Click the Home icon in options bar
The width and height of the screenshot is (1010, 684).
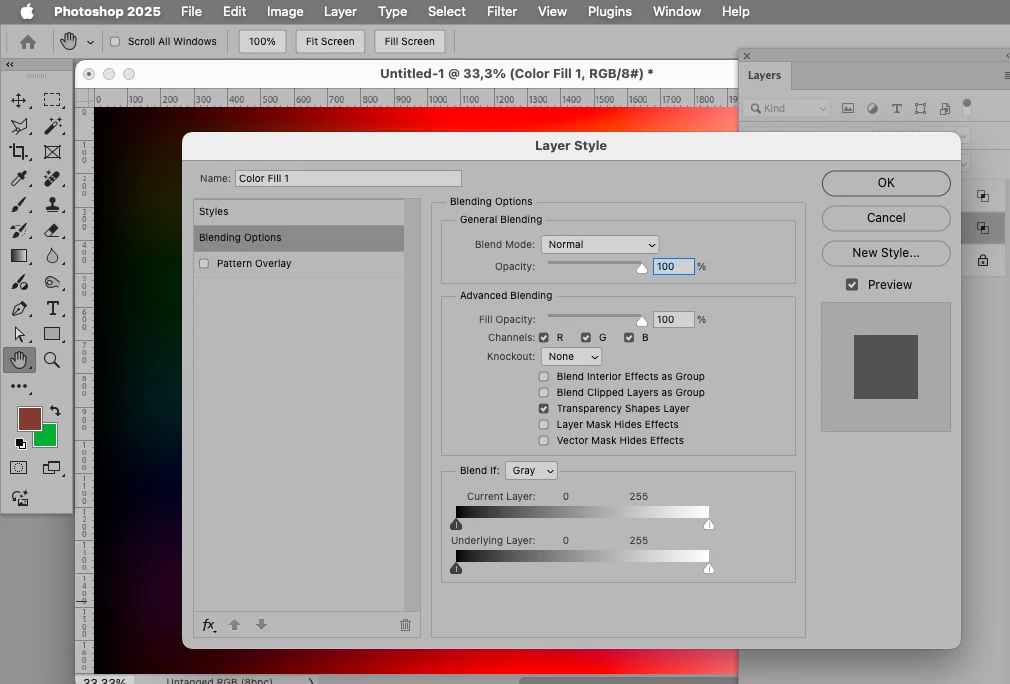click(x=28, y=43)
